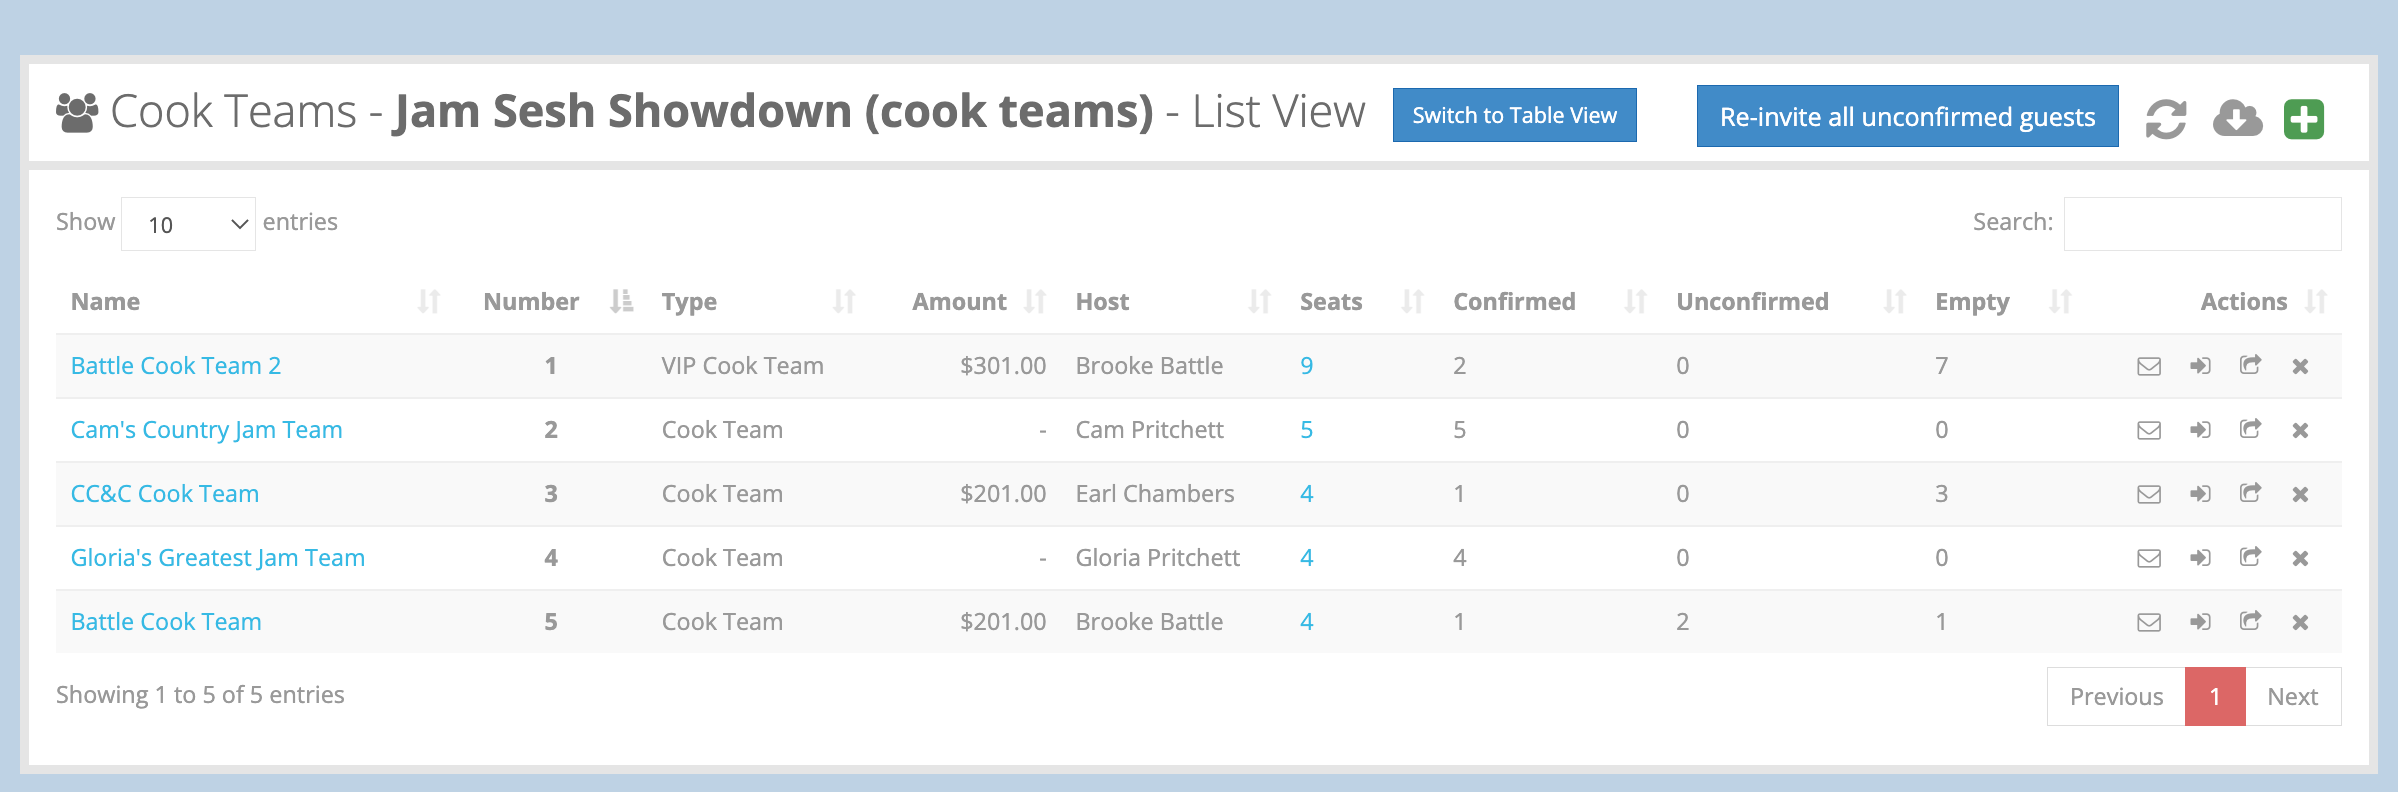Click the green plus add icon
Image resolution: width=2398 pixels, height=792 pixels.
pos(2304,119)
